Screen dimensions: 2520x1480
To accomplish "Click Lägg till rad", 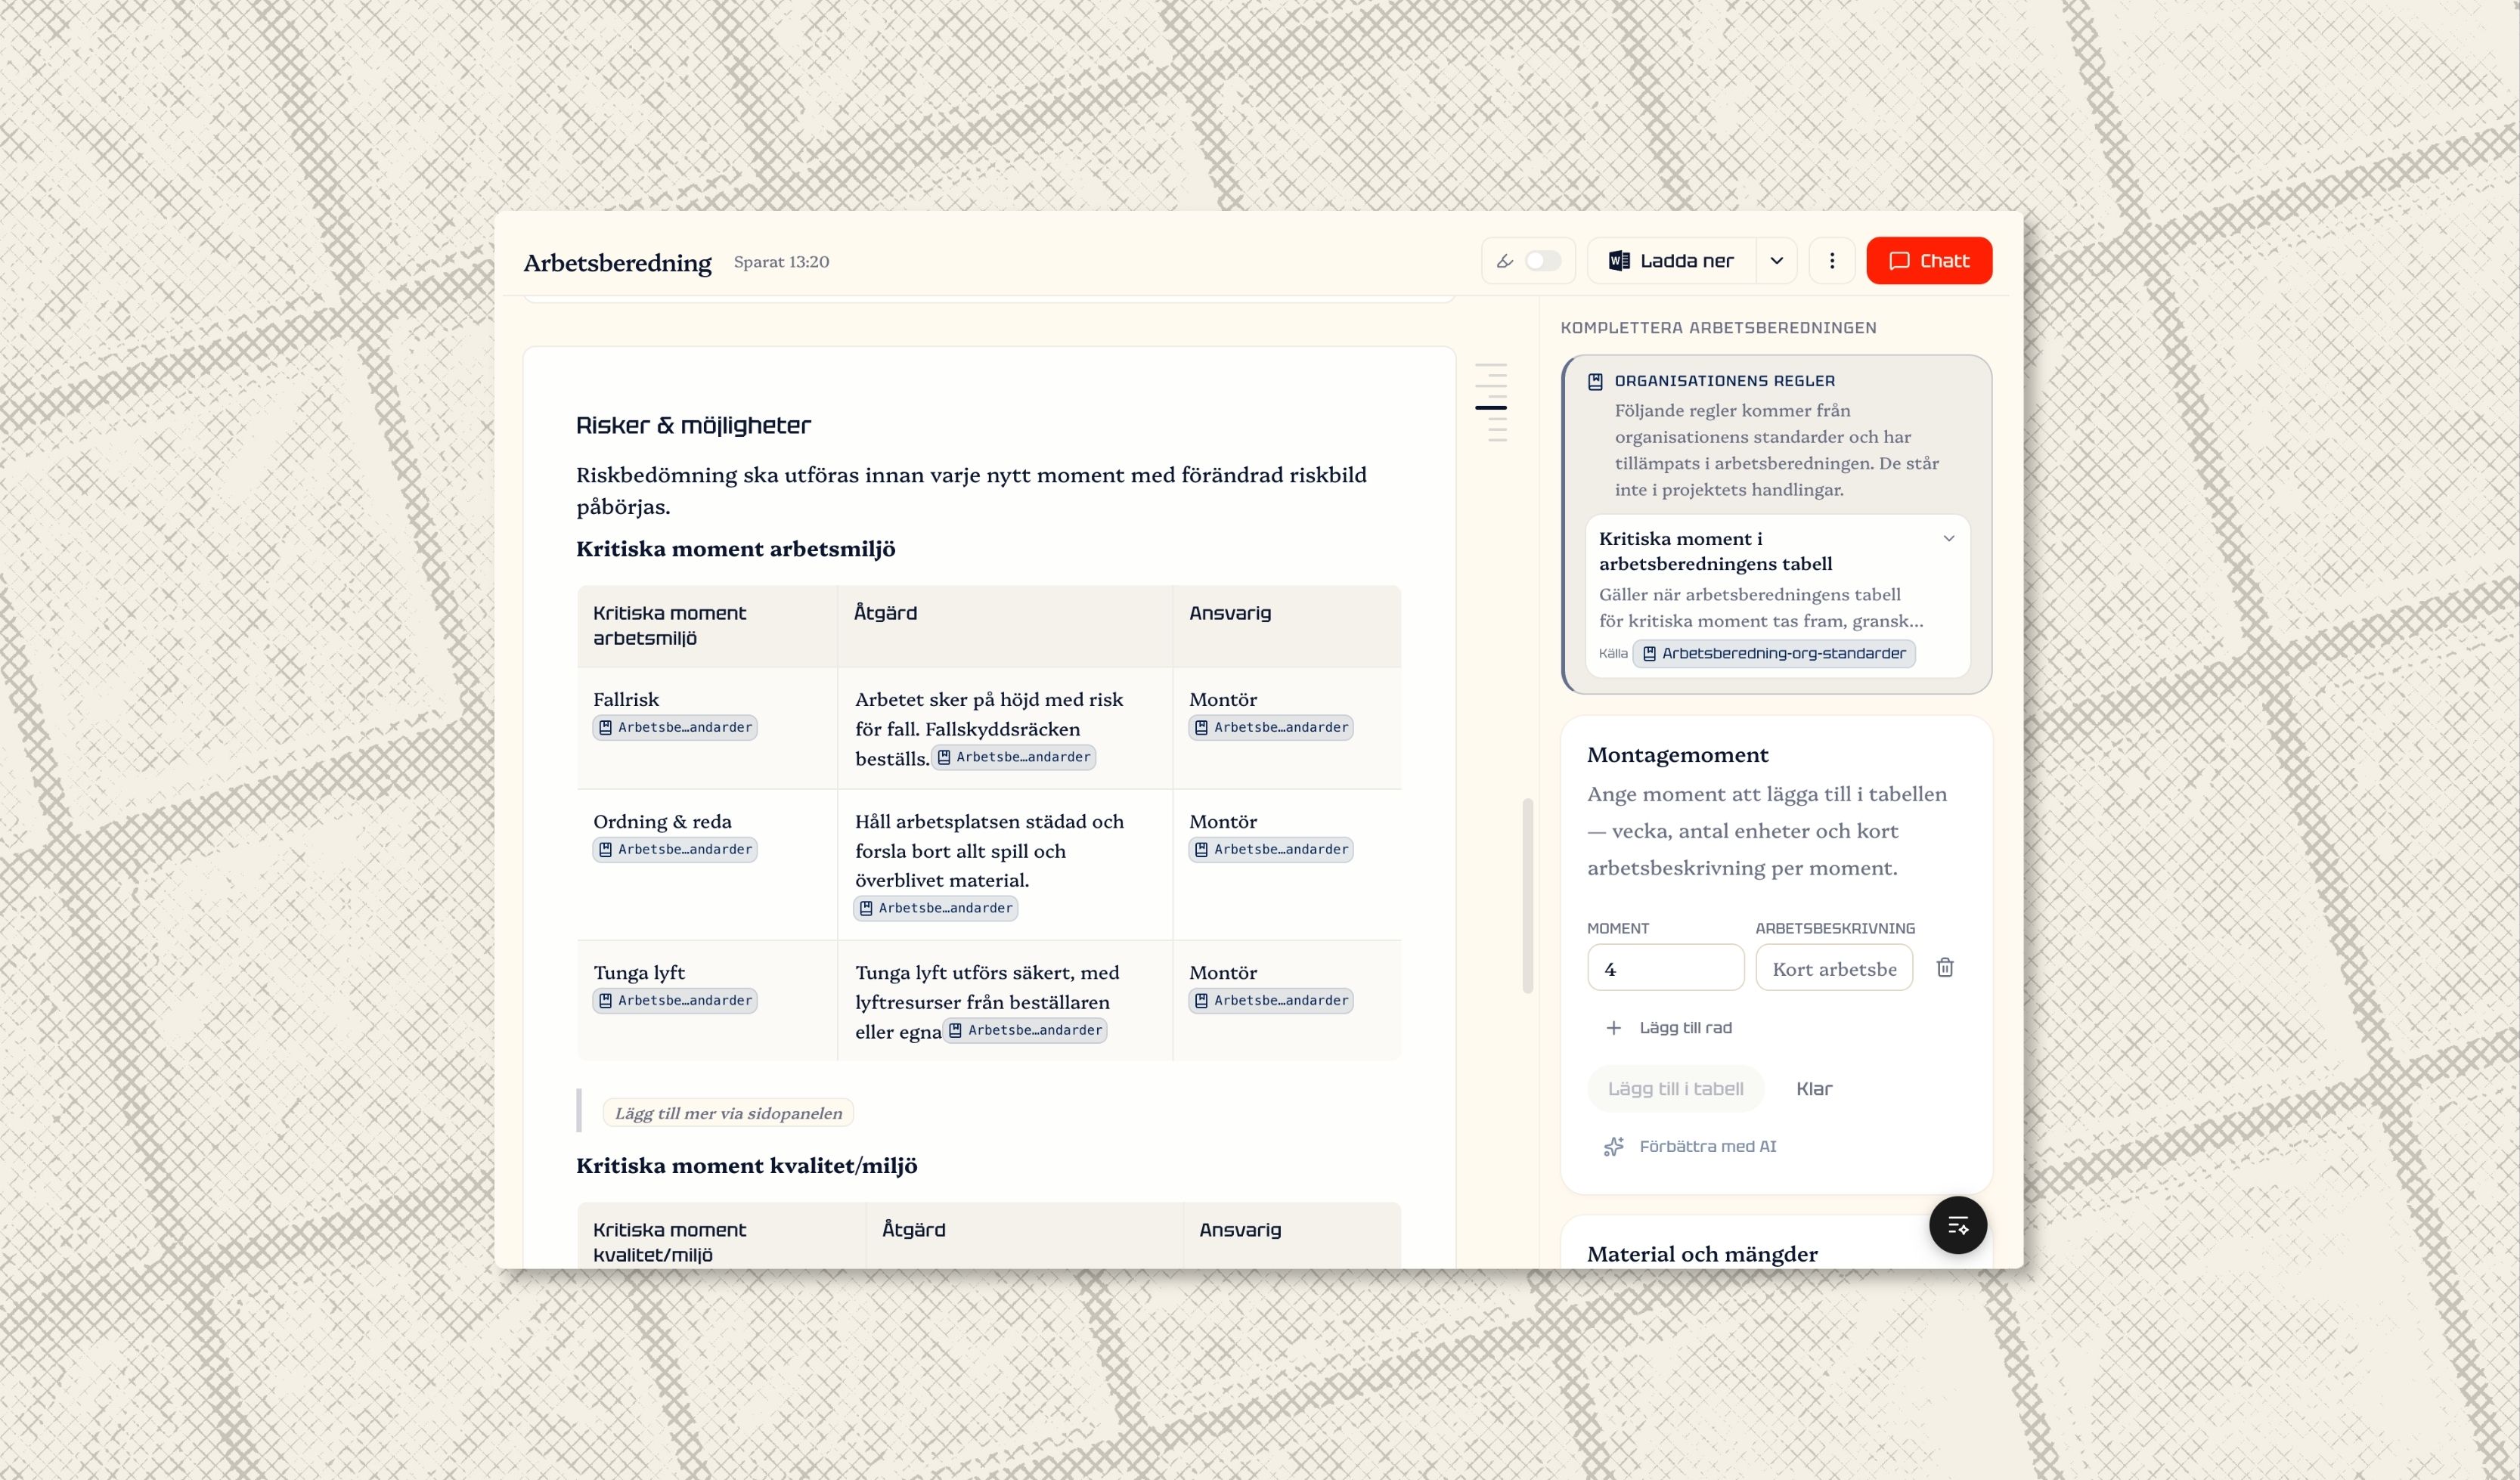I will click(1668, 1027).
